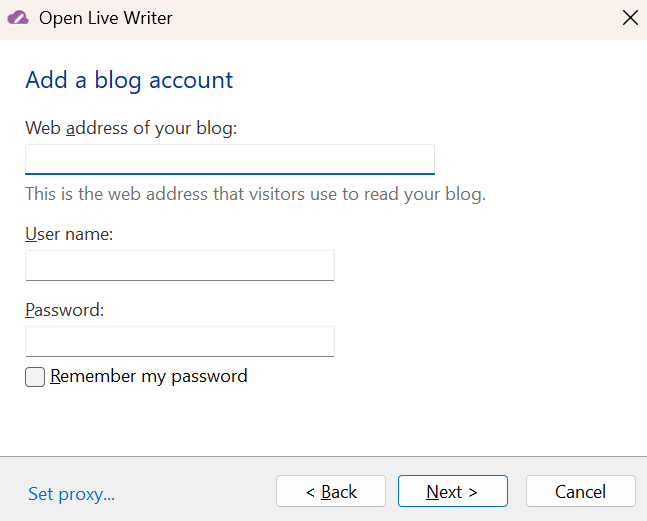Enable the Remember my password checkbox
Screen dimensions: 647x521
[35, 377]
